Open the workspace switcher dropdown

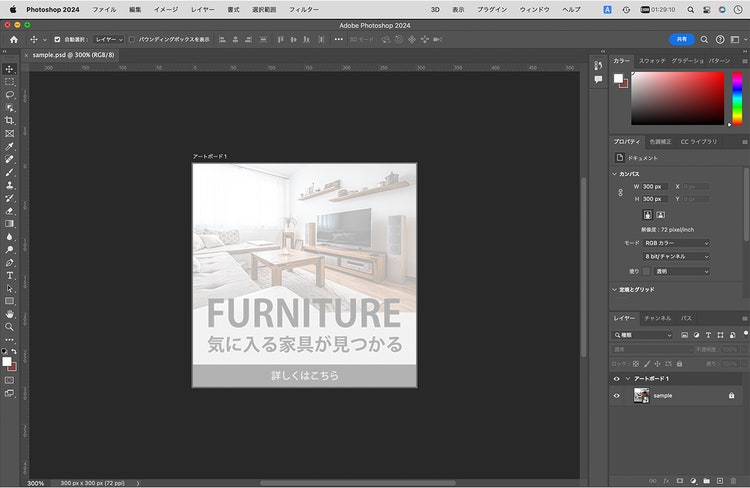(737, 40)
